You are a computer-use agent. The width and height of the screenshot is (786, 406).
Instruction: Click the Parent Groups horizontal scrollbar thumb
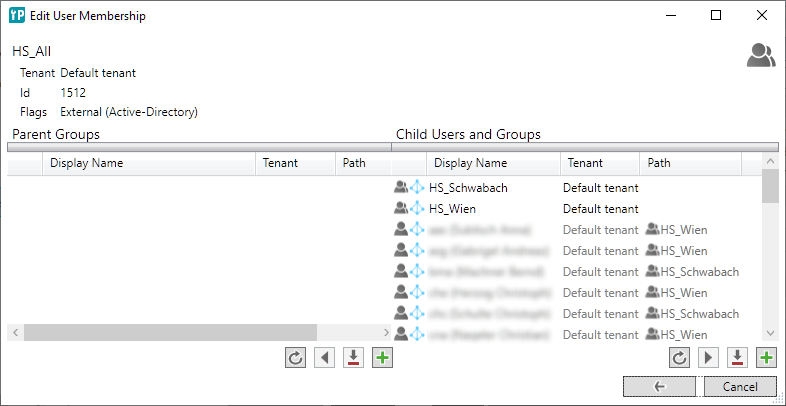tap(170, 332)
